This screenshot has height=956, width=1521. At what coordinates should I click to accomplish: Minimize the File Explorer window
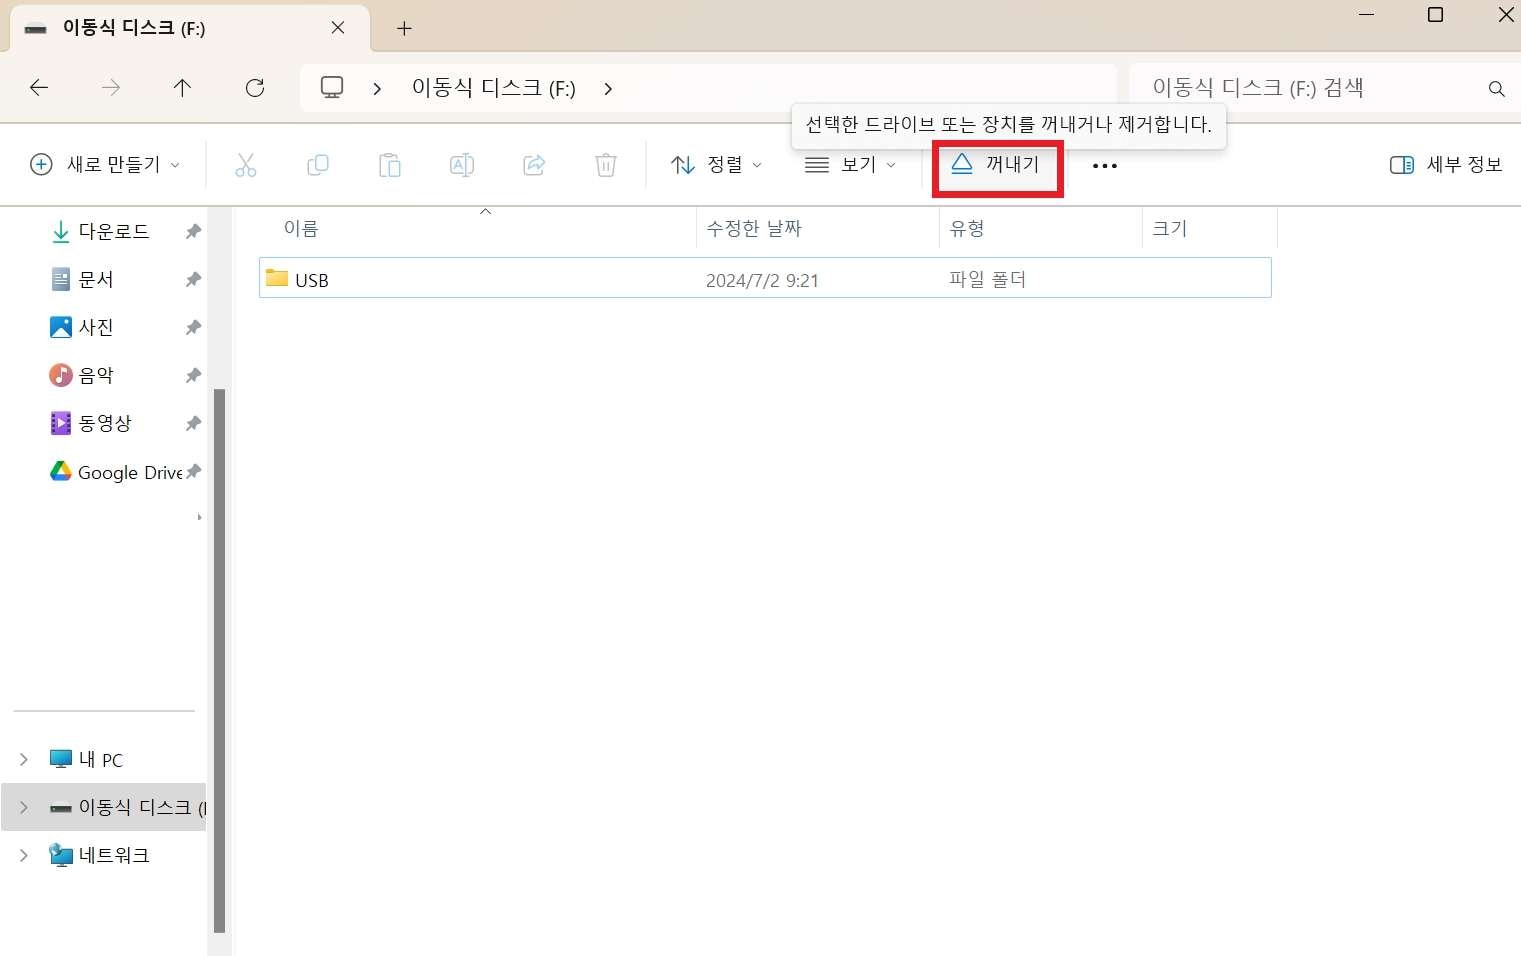tap(1366, 15)
